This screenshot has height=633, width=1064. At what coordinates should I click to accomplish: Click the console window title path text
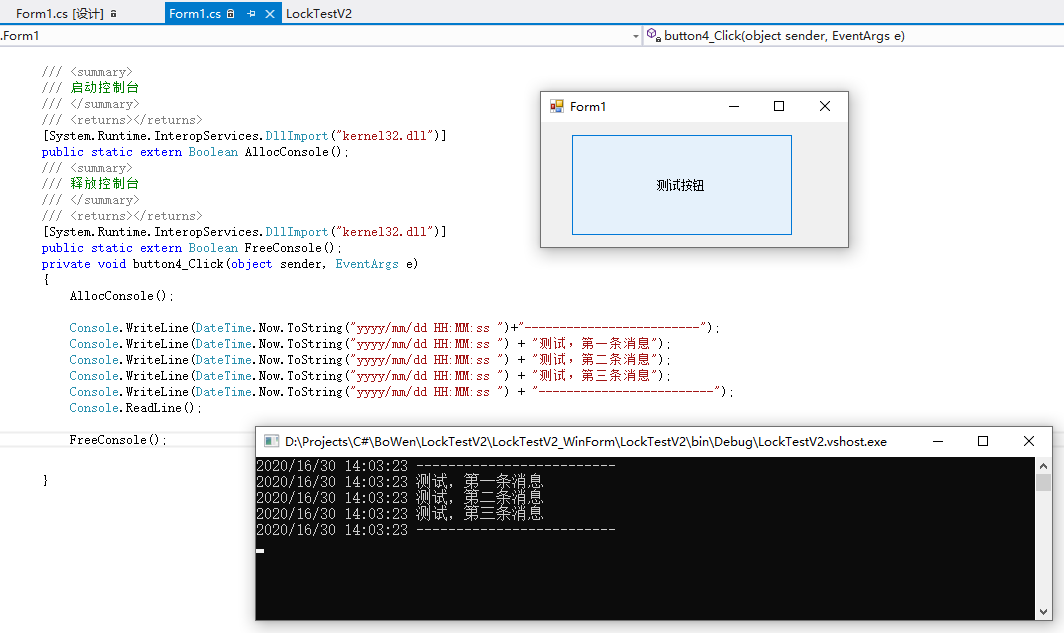(586, 442)
